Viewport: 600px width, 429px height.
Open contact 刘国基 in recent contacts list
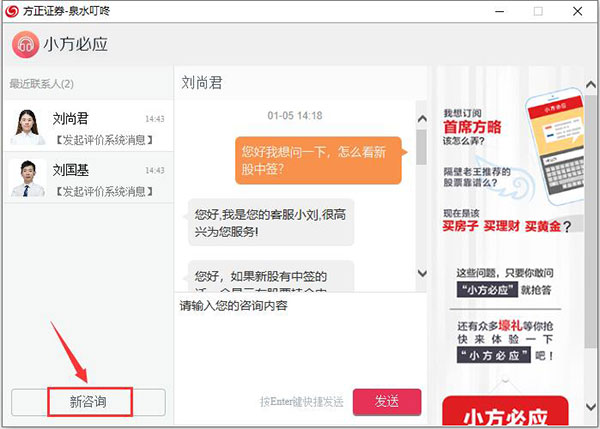point(89,178)
